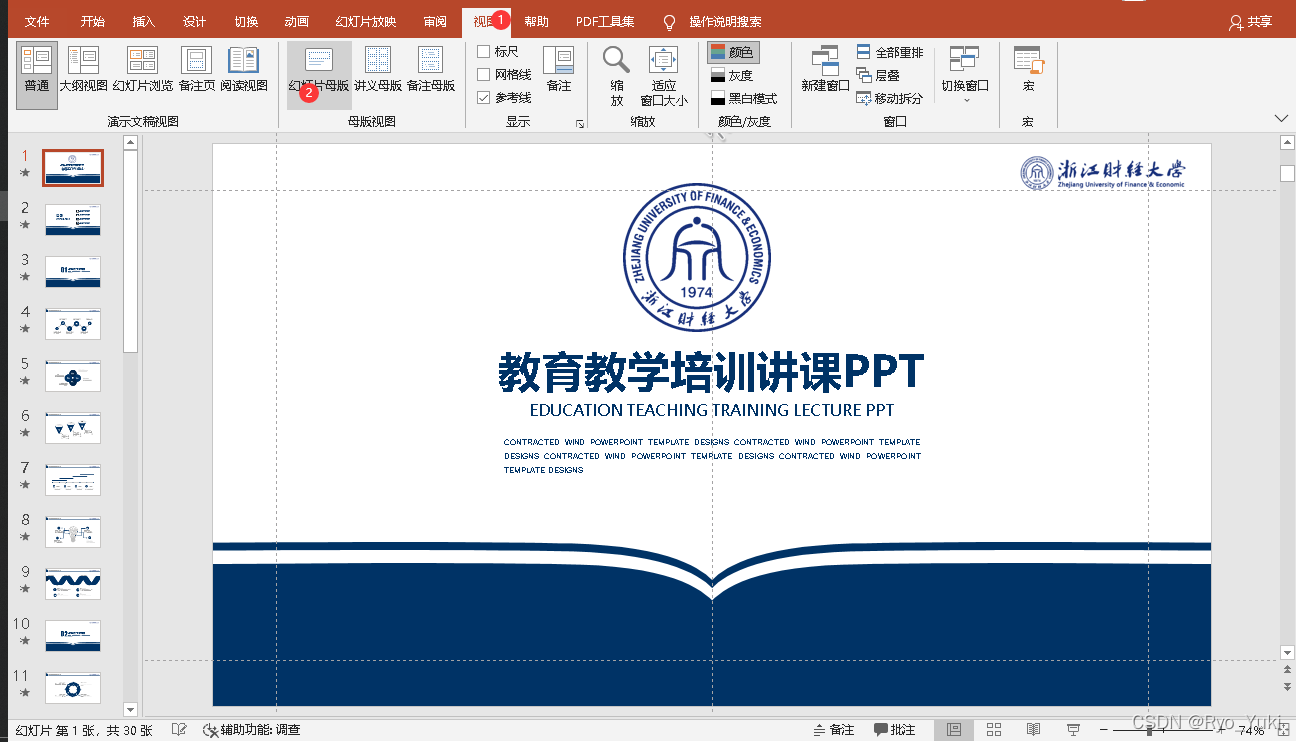Click the Help (帮助) tab

coord(536,22)
